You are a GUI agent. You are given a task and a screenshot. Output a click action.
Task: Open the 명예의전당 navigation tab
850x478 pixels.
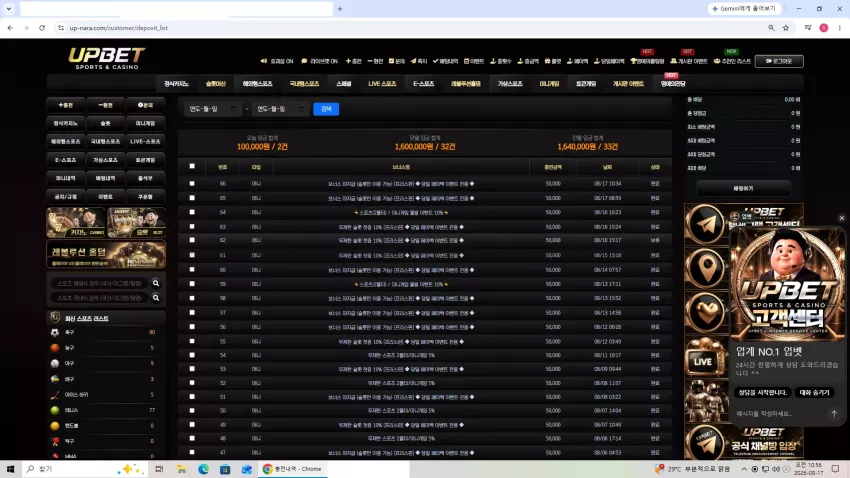click(x=673, y=84)
